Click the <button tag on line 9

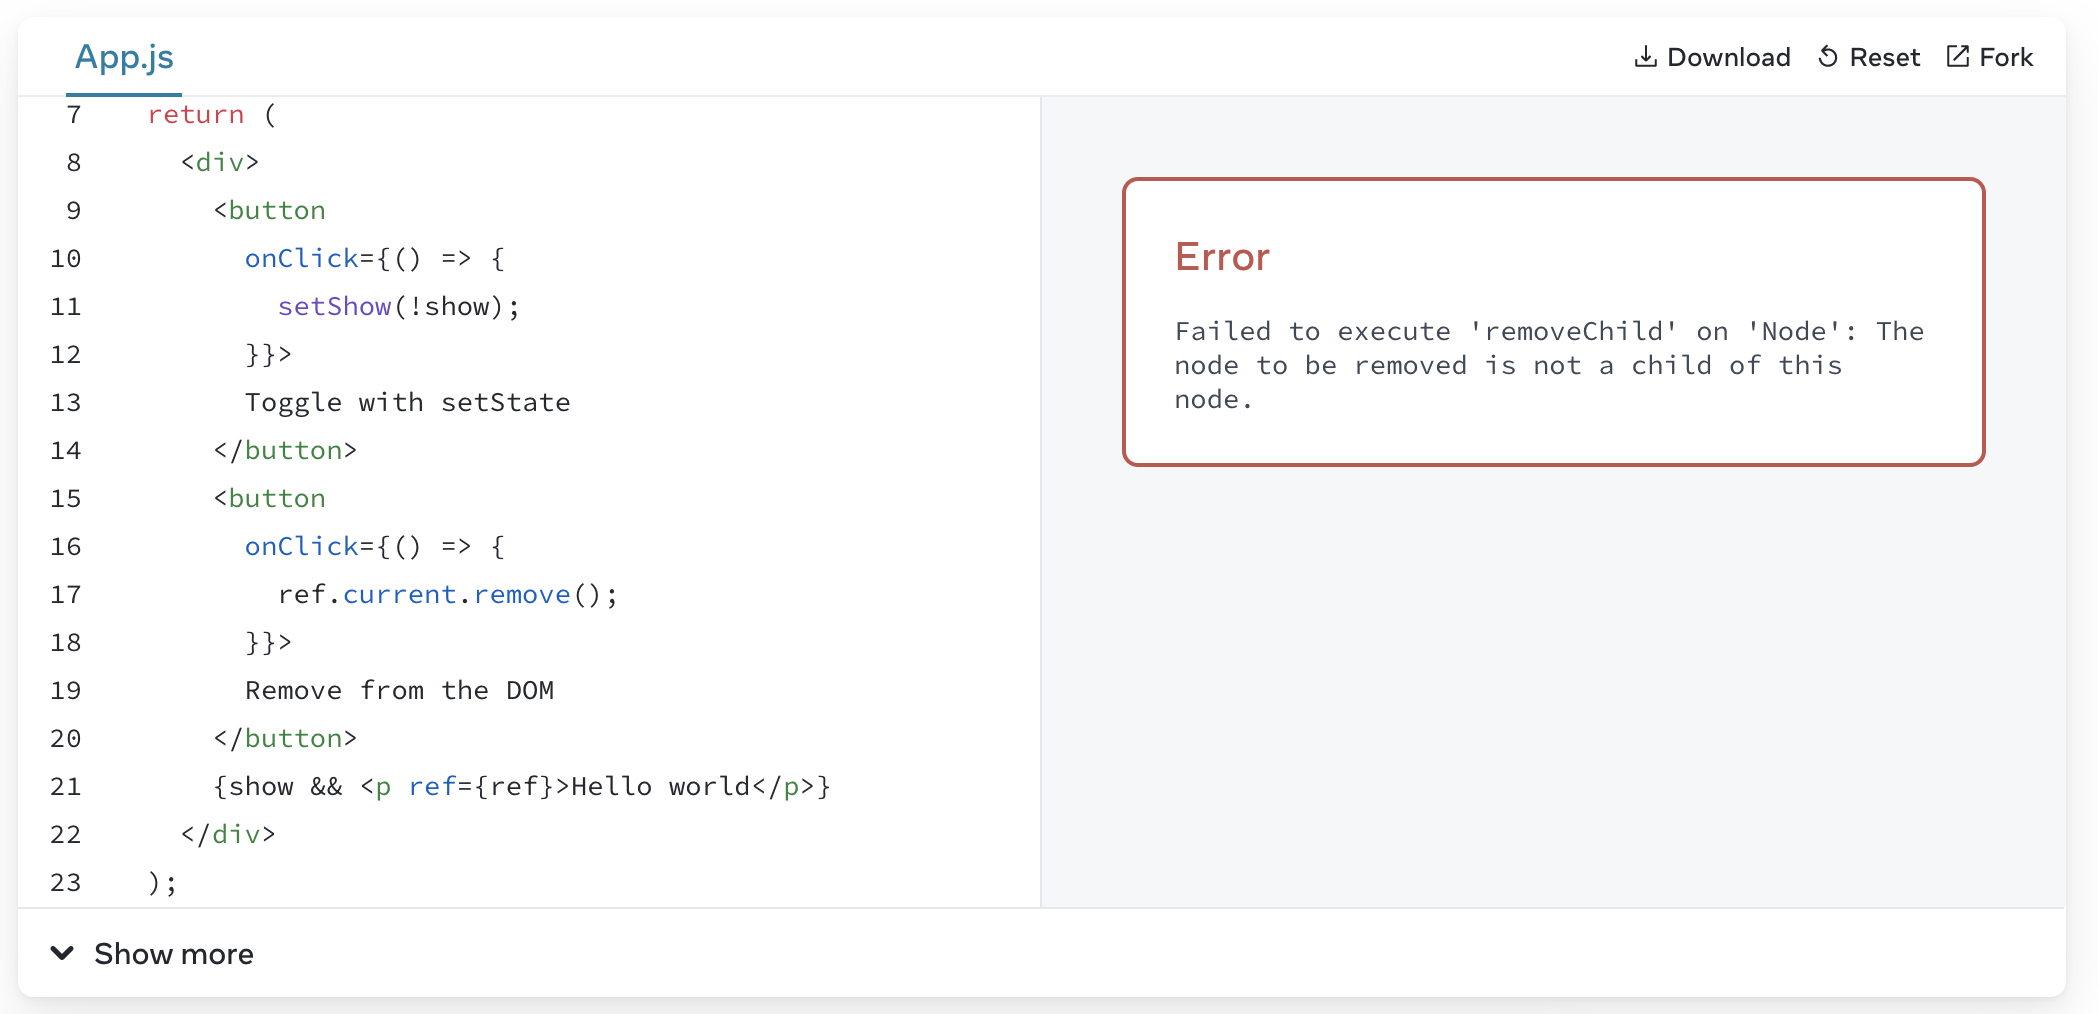pos(269,210)
